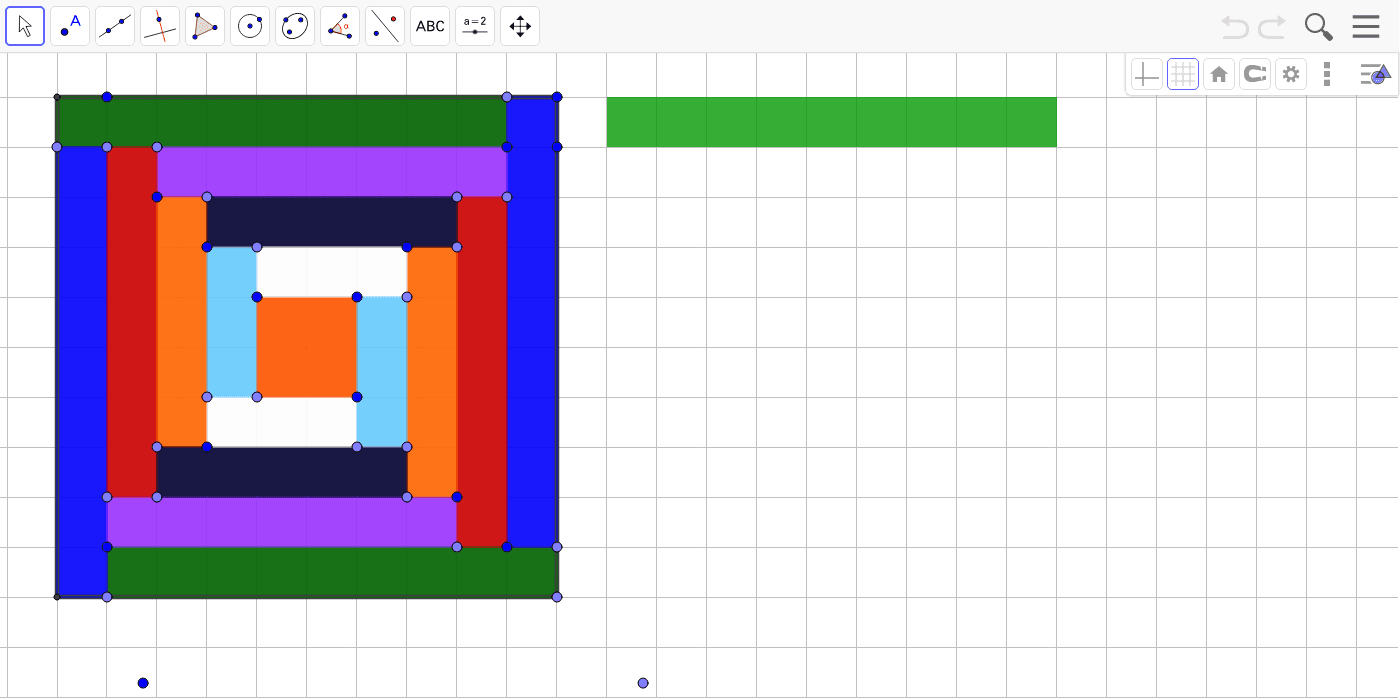Click the isolated lavender point below the green rectangle
This screenshot has height=700, width=1400.
(643, 683)
